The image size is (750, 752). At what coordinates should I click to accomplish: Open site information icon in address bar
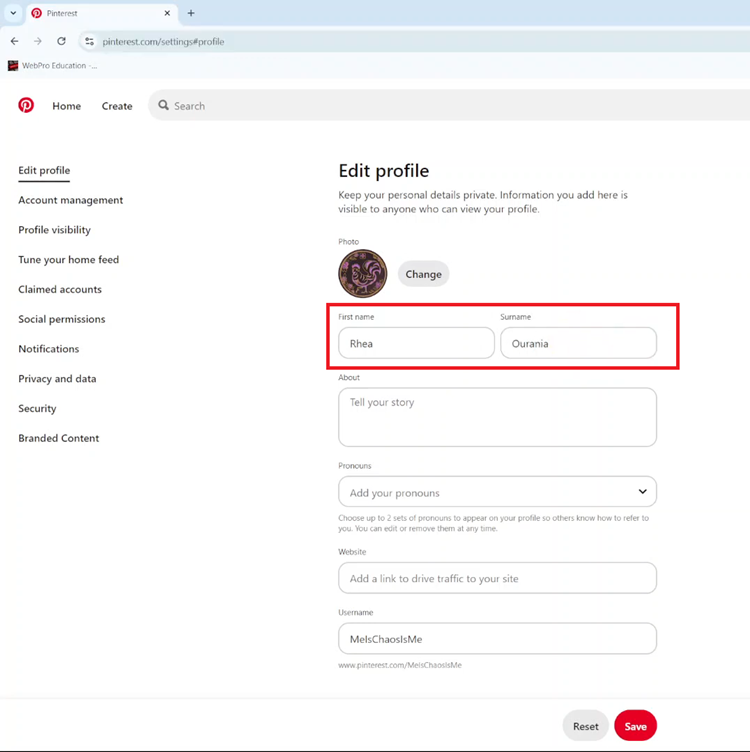tap(89, 41)
